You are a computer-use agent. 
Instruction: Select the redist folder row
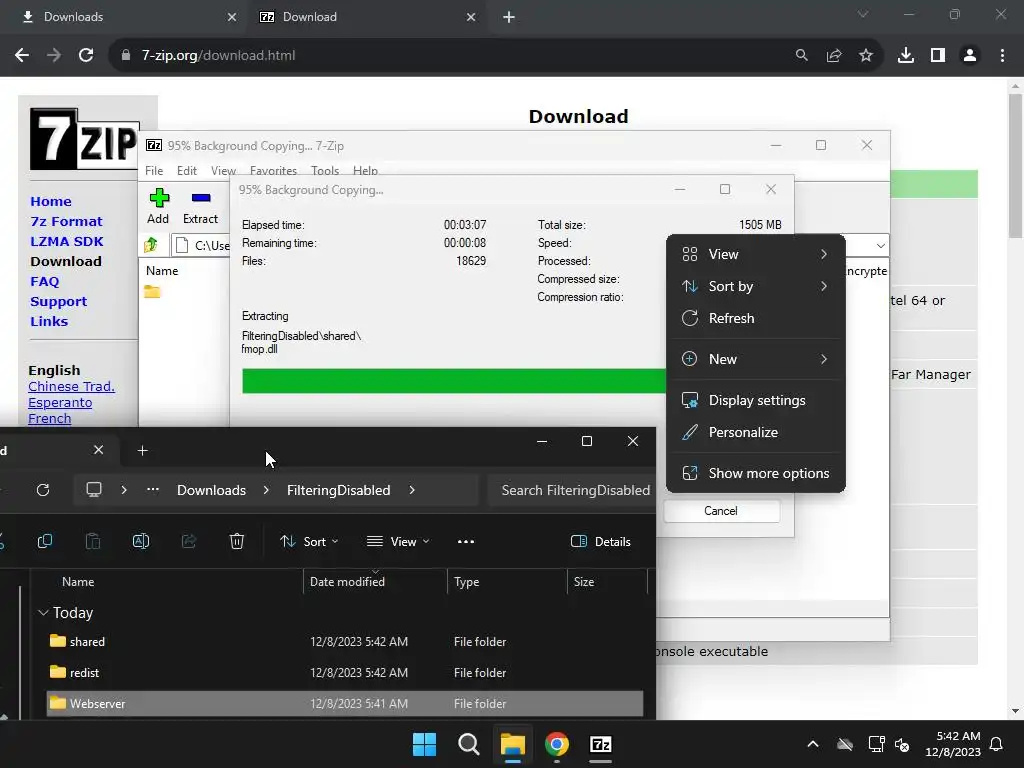click(345, 673)
